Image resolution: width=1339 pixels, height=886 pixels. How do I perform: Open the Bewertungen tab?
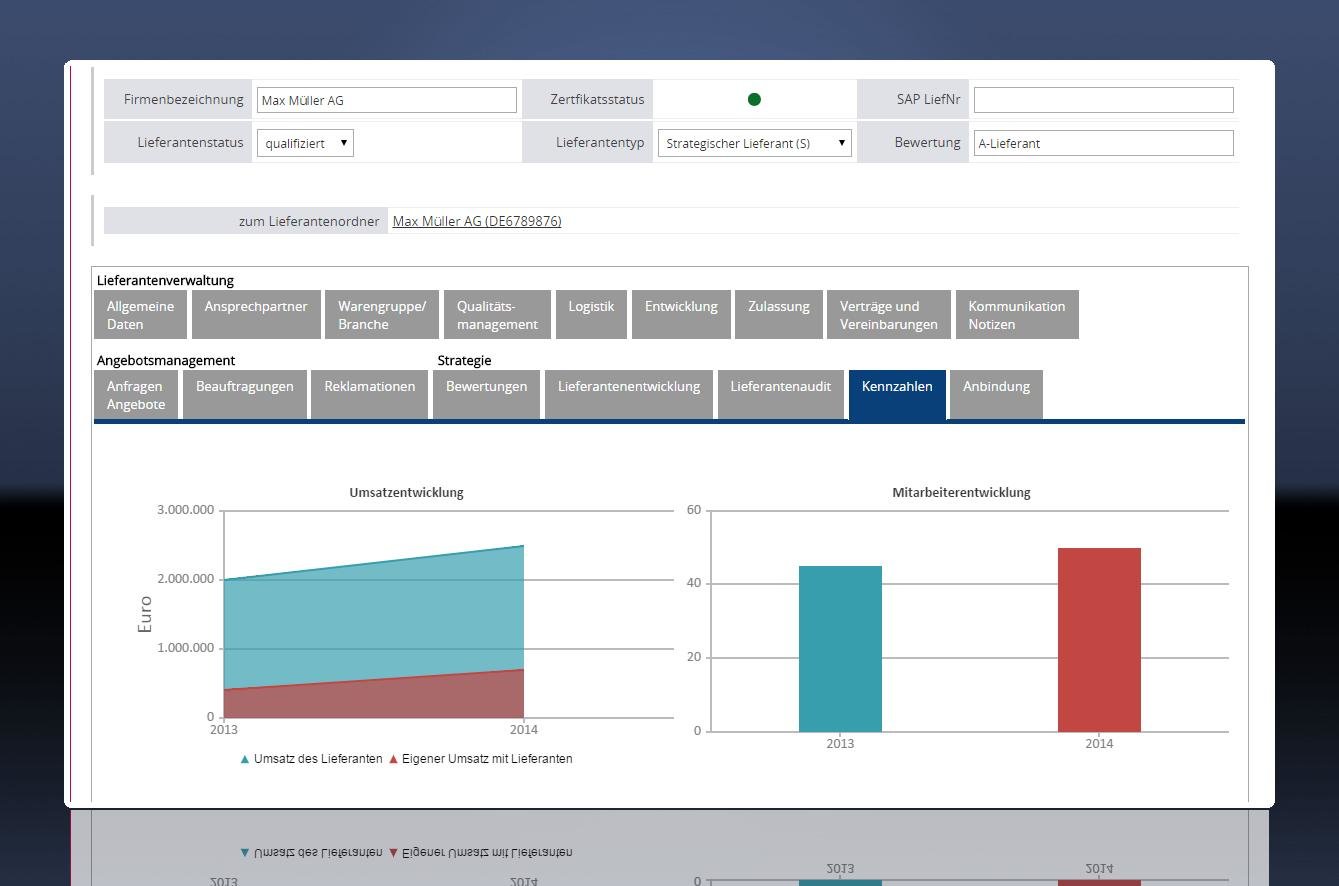[486, 395]
